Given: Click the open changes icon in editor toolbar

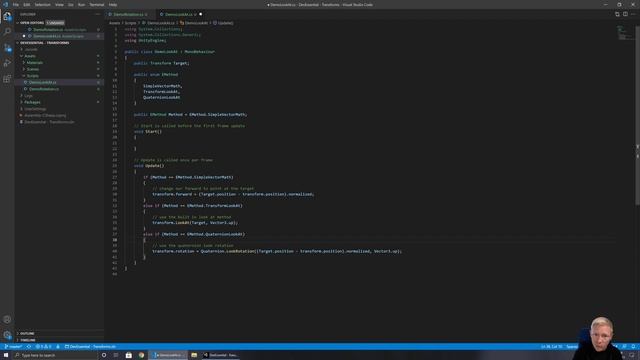Looking at the screenshot, I should pyautogui.click(x=617, y=14).
